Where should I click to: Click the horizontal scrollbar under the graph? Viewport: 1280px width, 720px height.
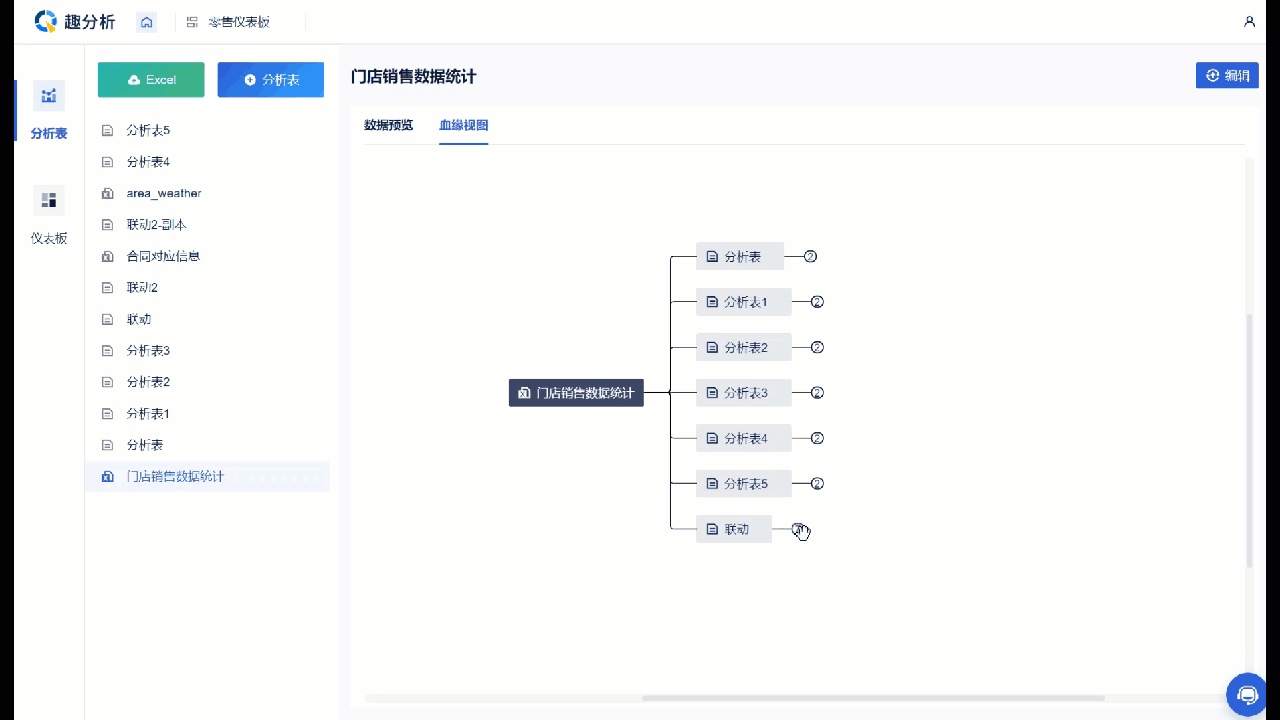872,698
